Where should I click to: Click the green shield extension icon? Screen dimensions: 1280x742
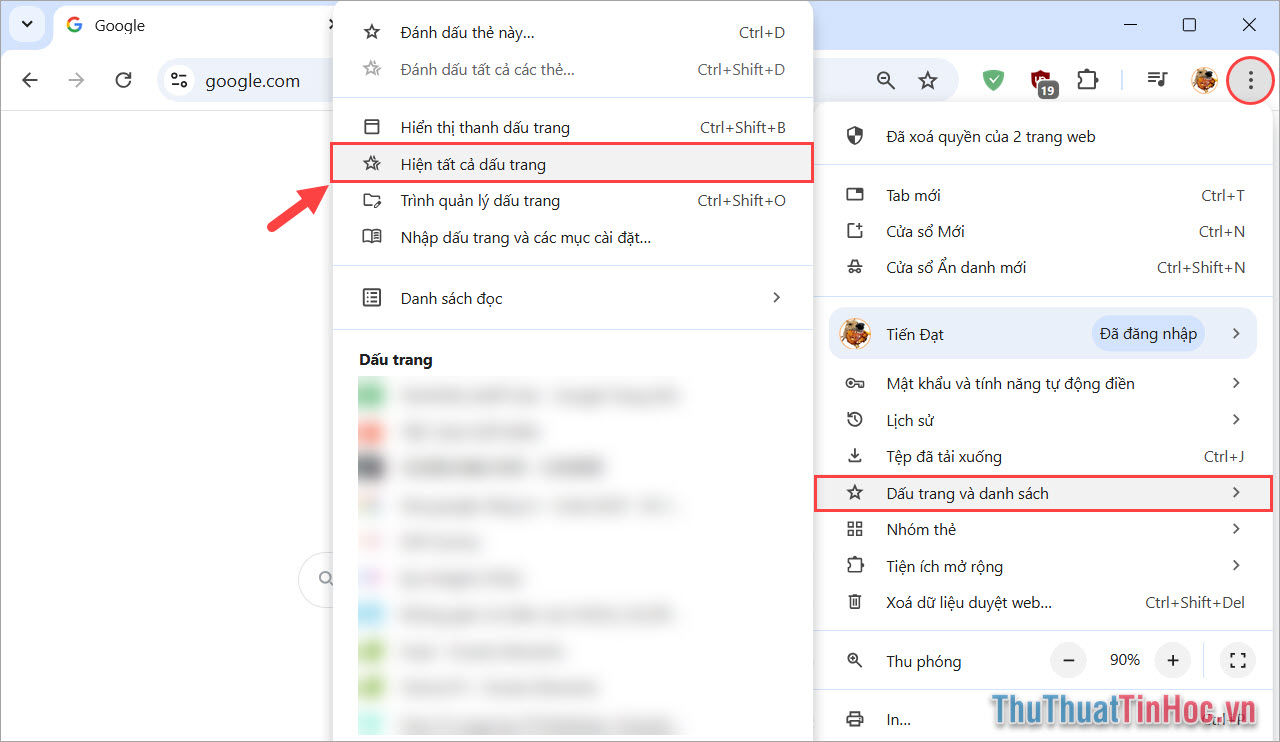[x=993, y=81]
